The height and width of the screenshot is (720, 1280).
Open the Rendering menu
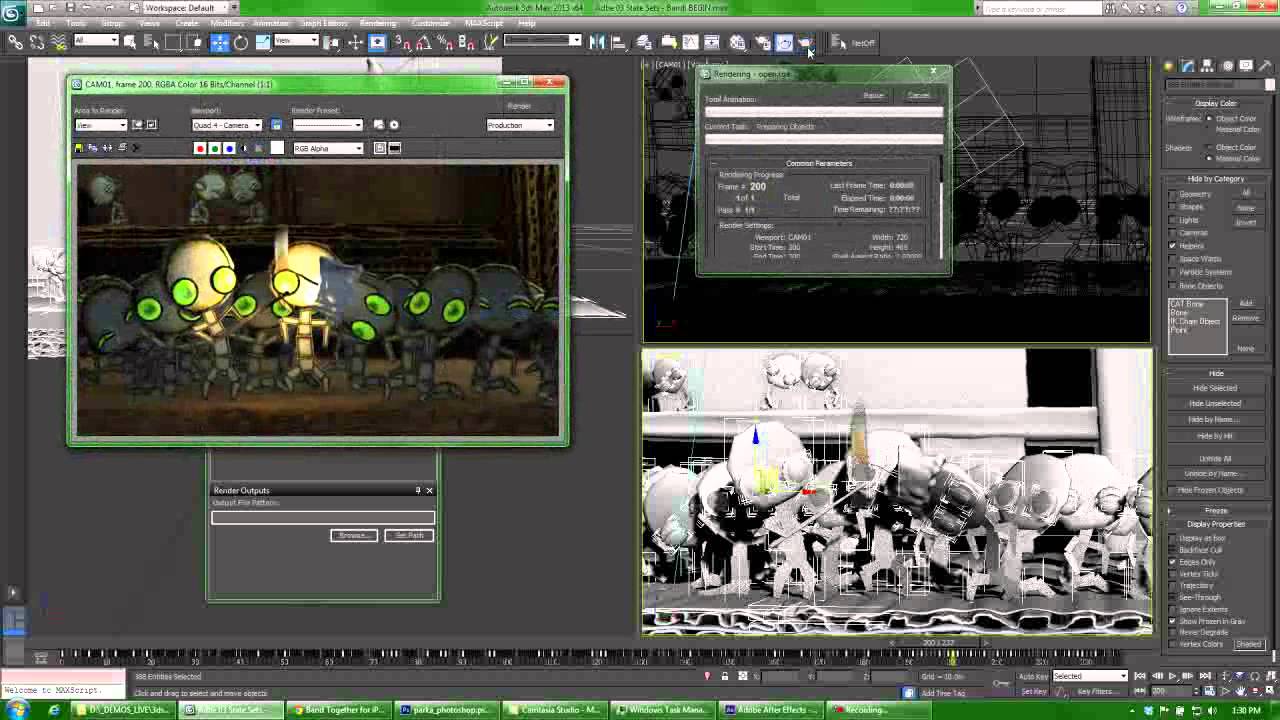[378, 23]
